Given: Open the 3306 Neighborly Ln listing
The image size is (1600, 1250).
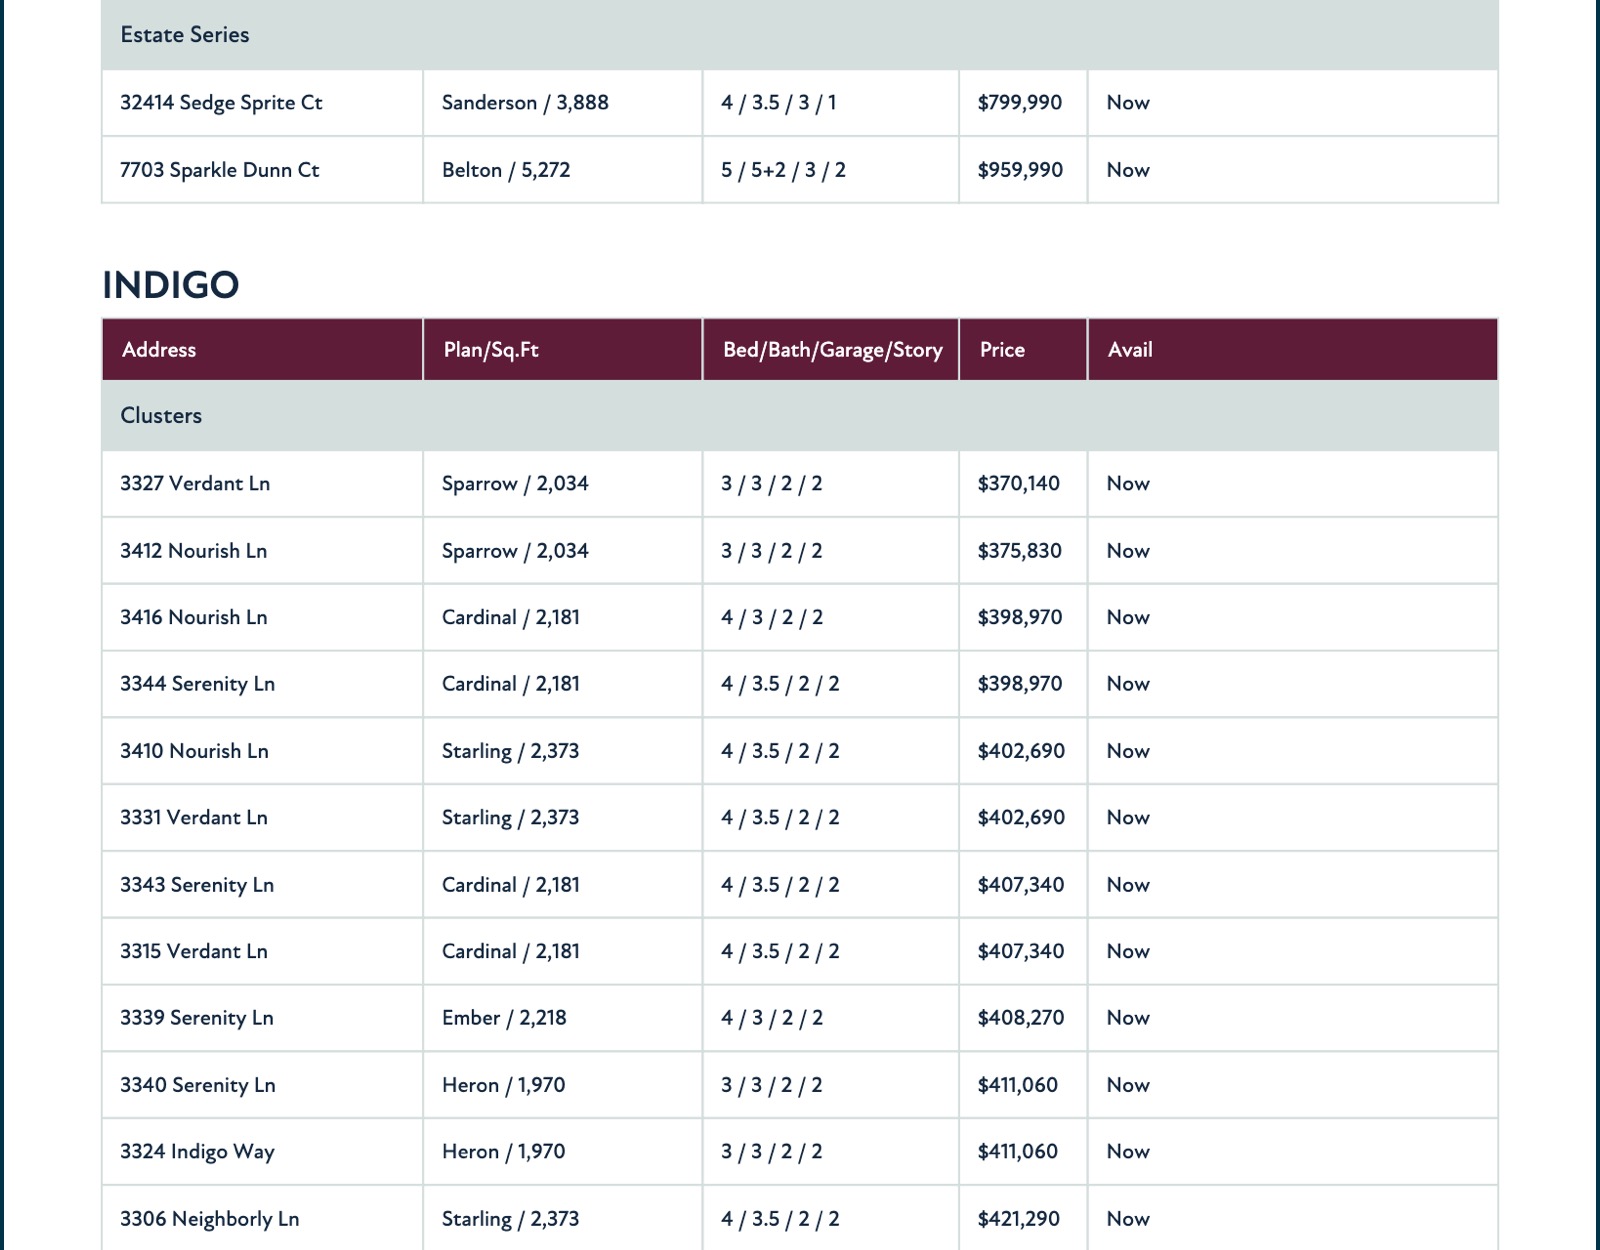Looking at the screenshot, I should (x=209, y=1219).
